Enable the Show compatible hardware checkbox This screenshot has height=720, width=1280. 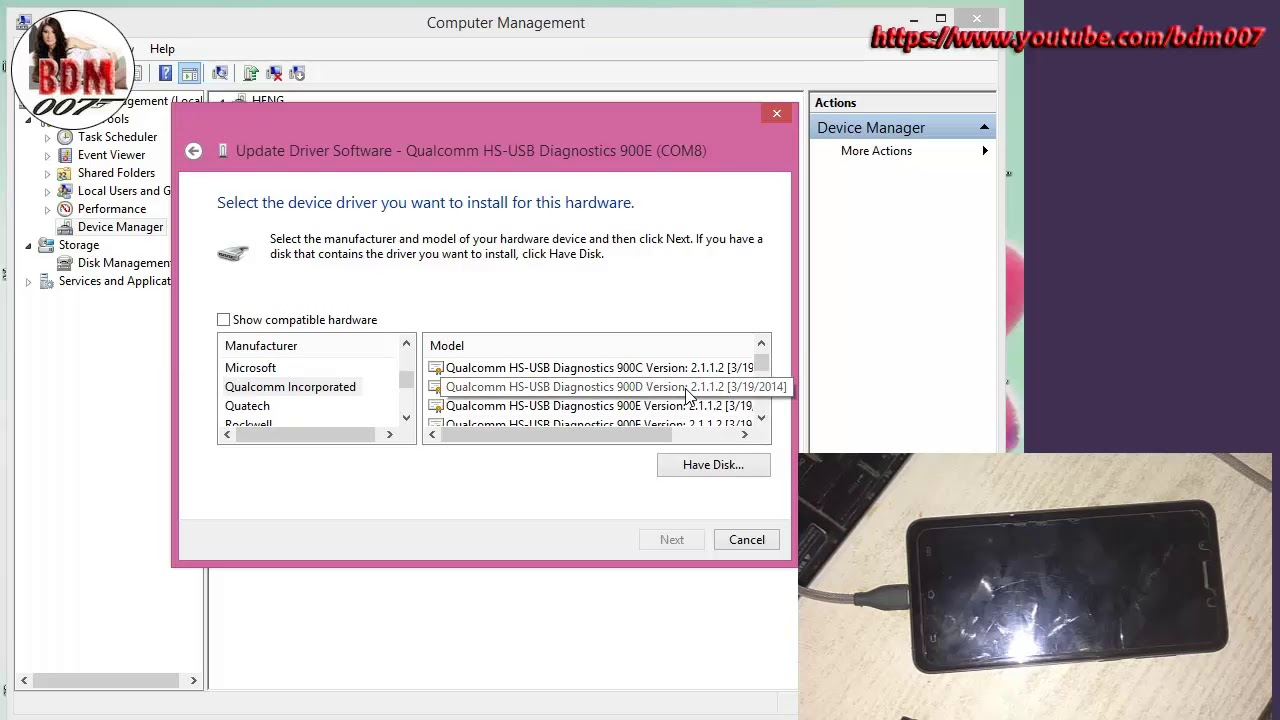(223, 320)
